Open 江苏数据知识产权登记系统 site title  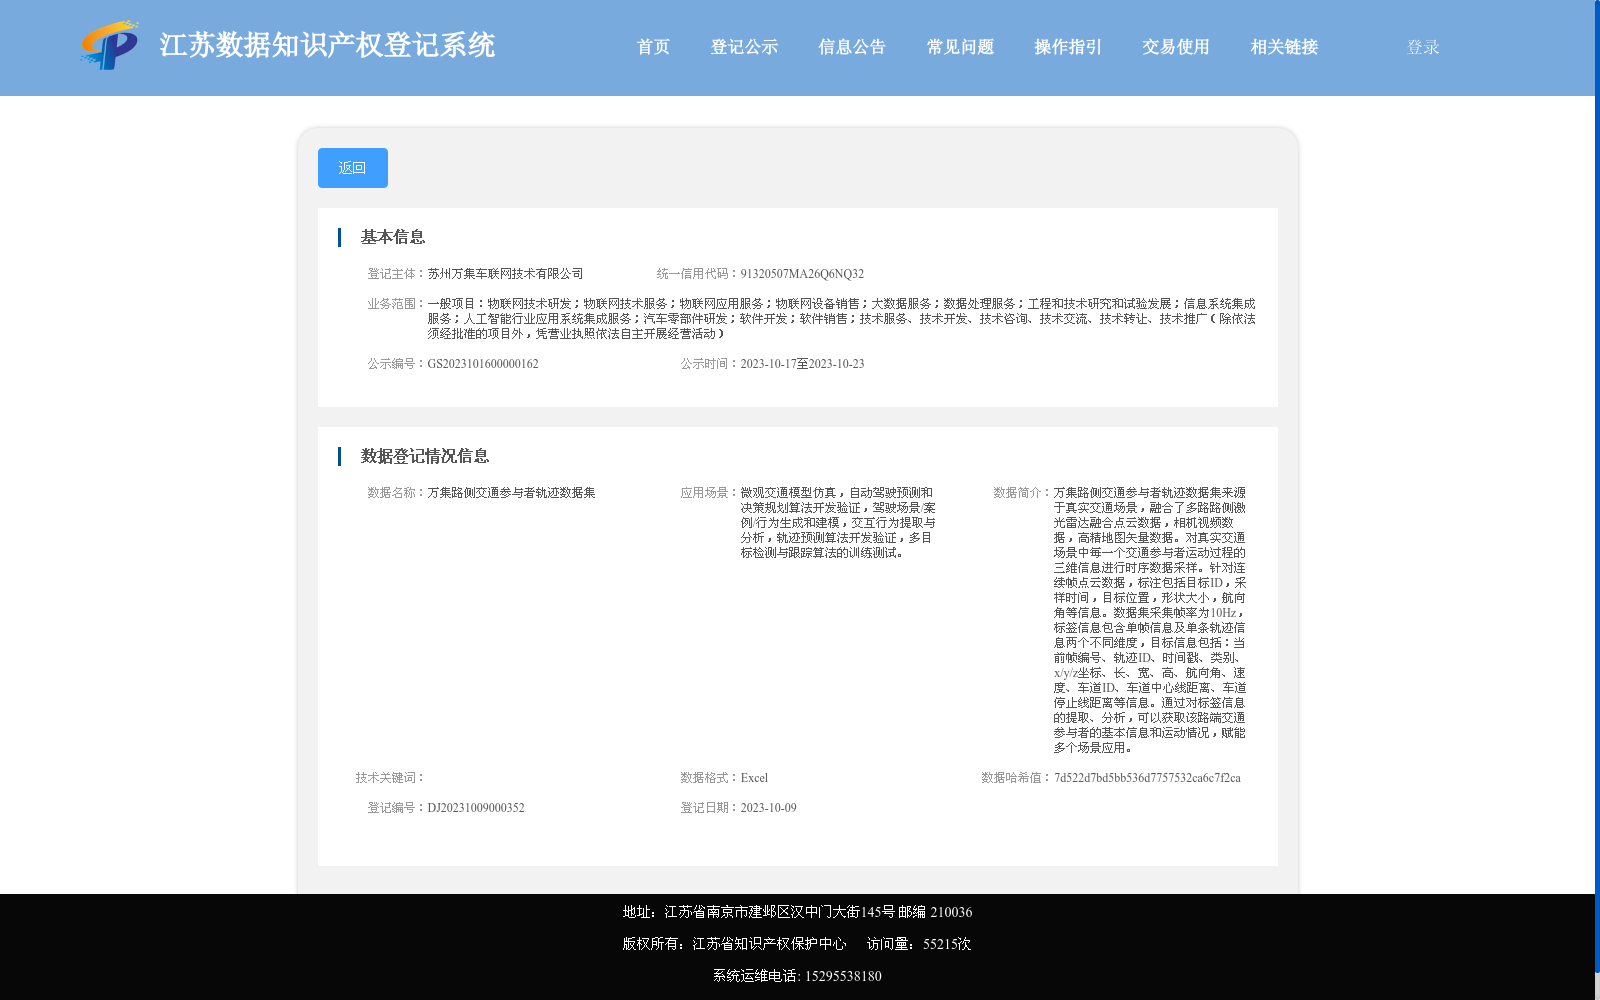327,46
